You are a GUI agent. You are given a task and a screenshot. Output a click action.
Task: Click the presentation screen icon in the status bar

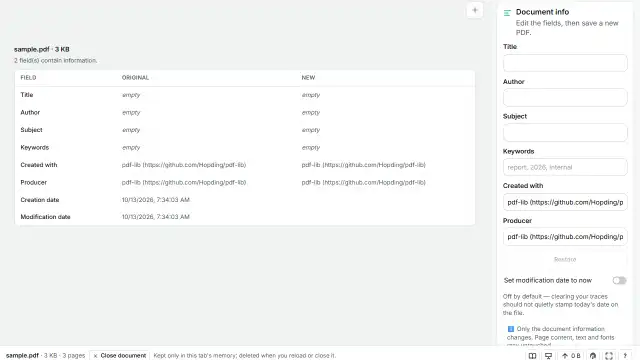pyautogui.click(x=549, y=356)
